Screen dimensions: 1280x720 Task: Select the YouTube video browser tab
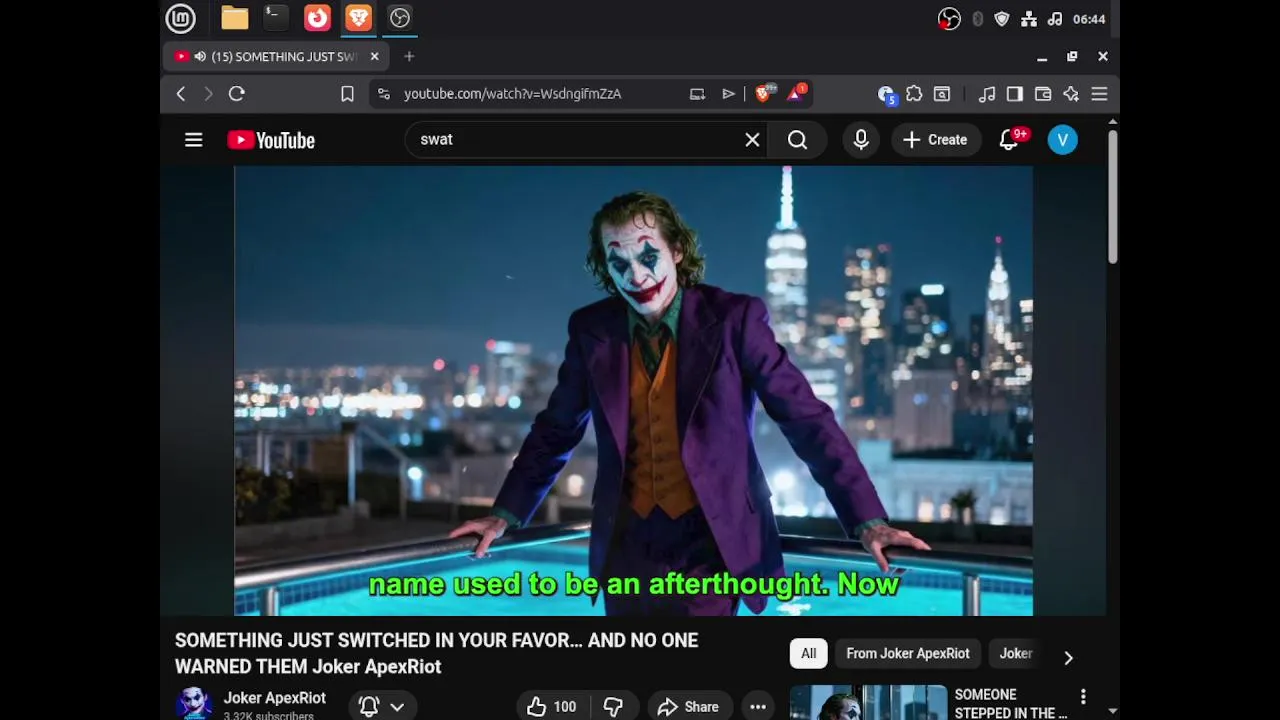click(275, 57)
